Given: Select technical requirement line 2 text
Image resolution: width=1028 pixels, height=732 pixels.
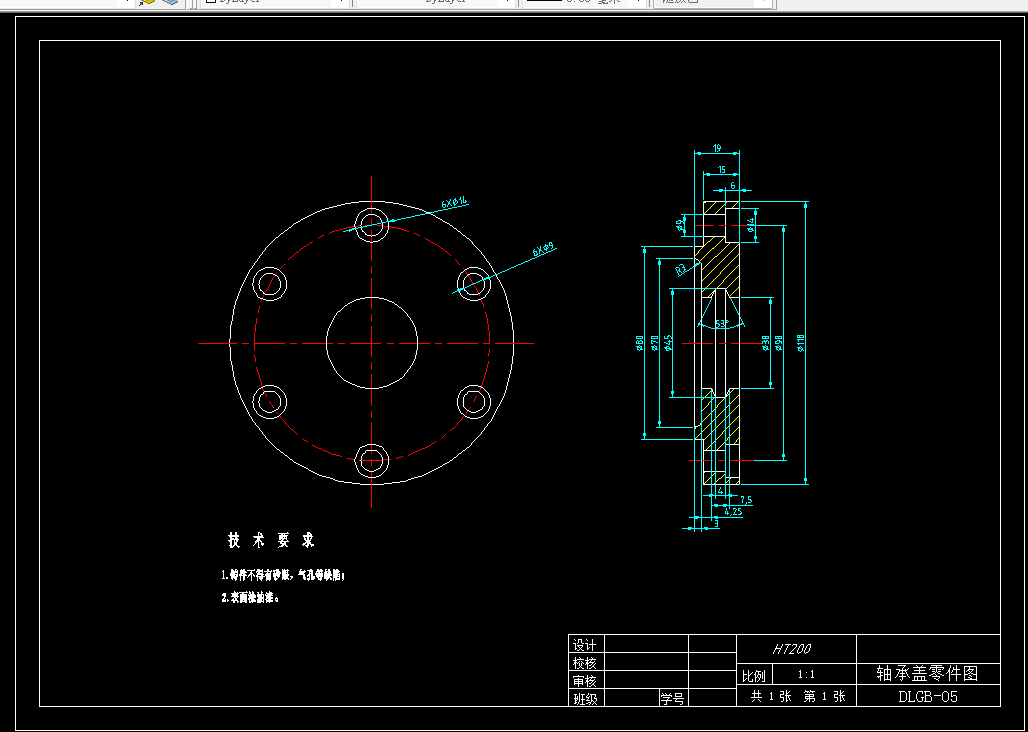Looking at the screenshot, I should [250, 598].
